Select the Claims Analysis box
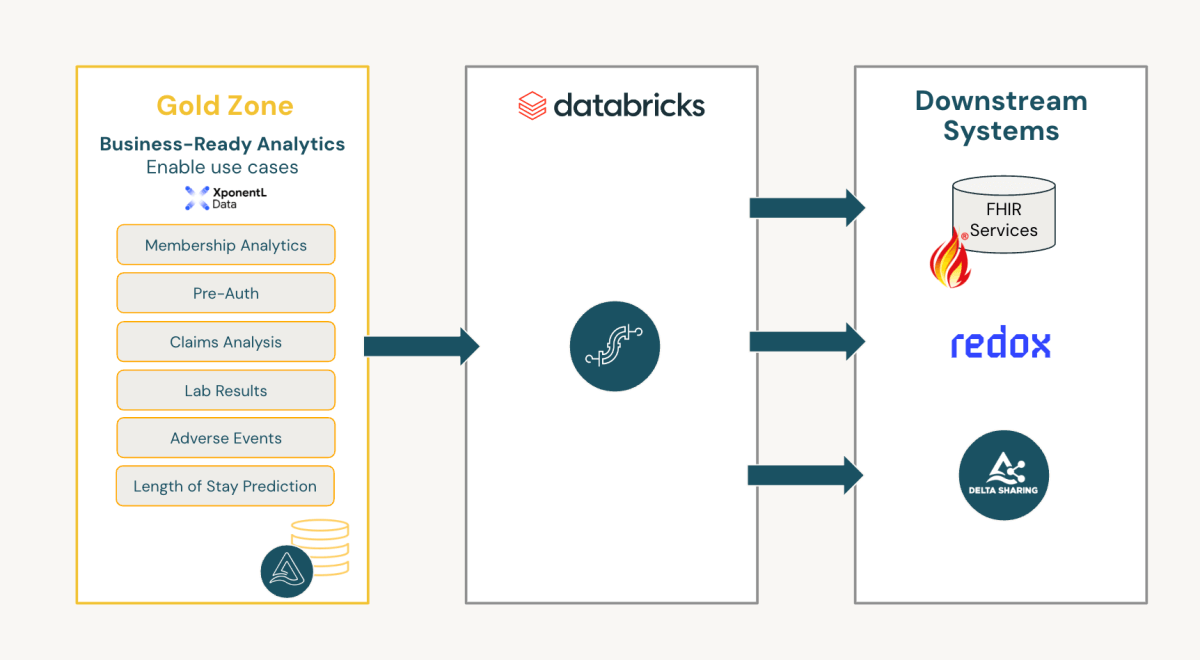The image size is (1200, 660). click(x=226, y=342)
